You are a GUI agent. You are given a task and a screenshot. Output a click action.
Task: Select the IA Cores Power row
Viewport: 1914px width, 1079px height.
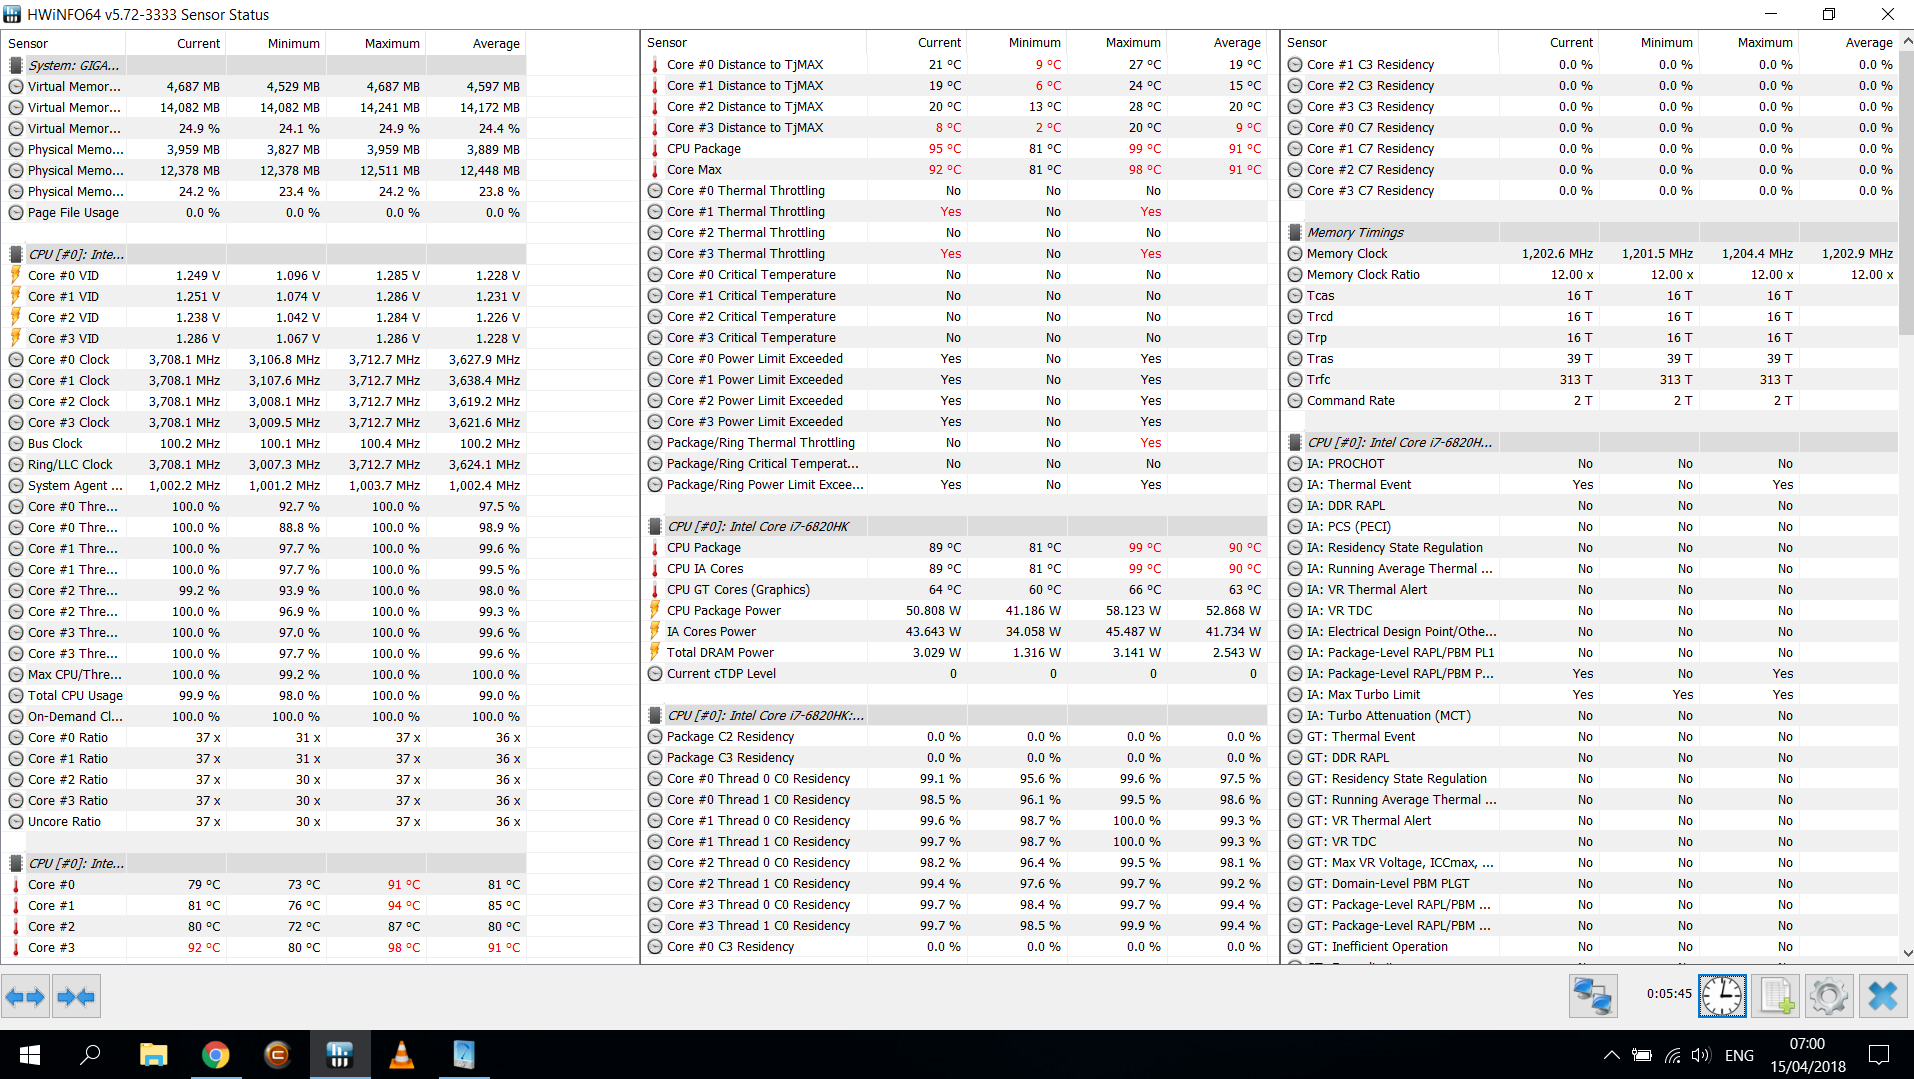(x=955, y=631)
